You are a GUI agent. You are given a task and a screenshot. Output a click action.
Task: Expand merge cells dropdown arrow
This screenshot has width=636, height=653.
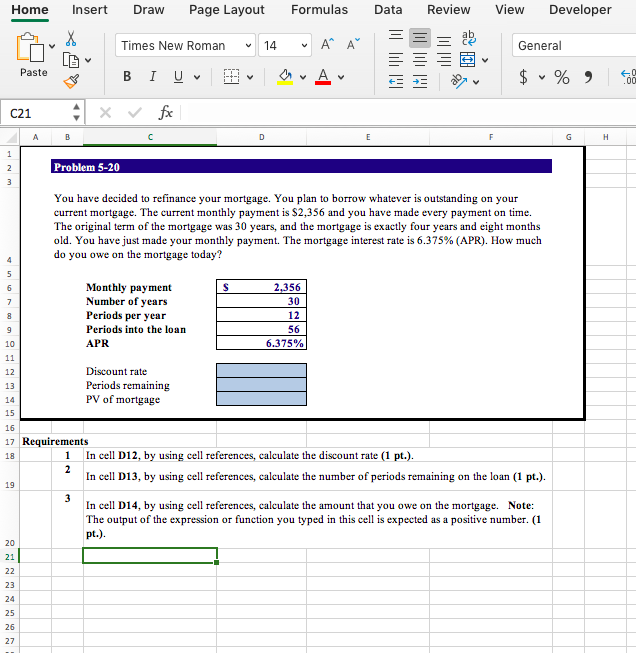point(485,60)
